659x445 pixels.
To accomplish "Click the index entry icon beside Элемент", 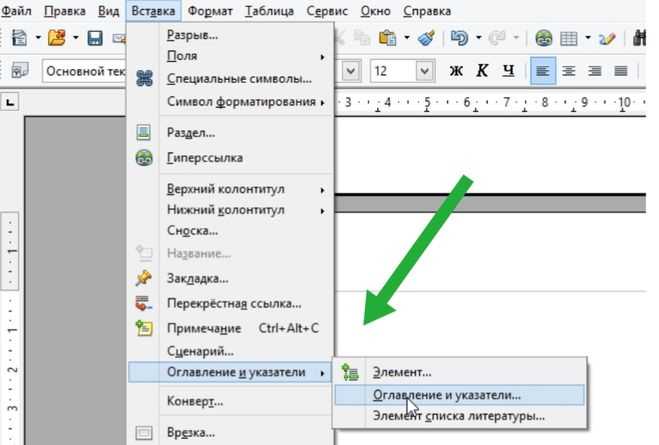I will (350, 372).
